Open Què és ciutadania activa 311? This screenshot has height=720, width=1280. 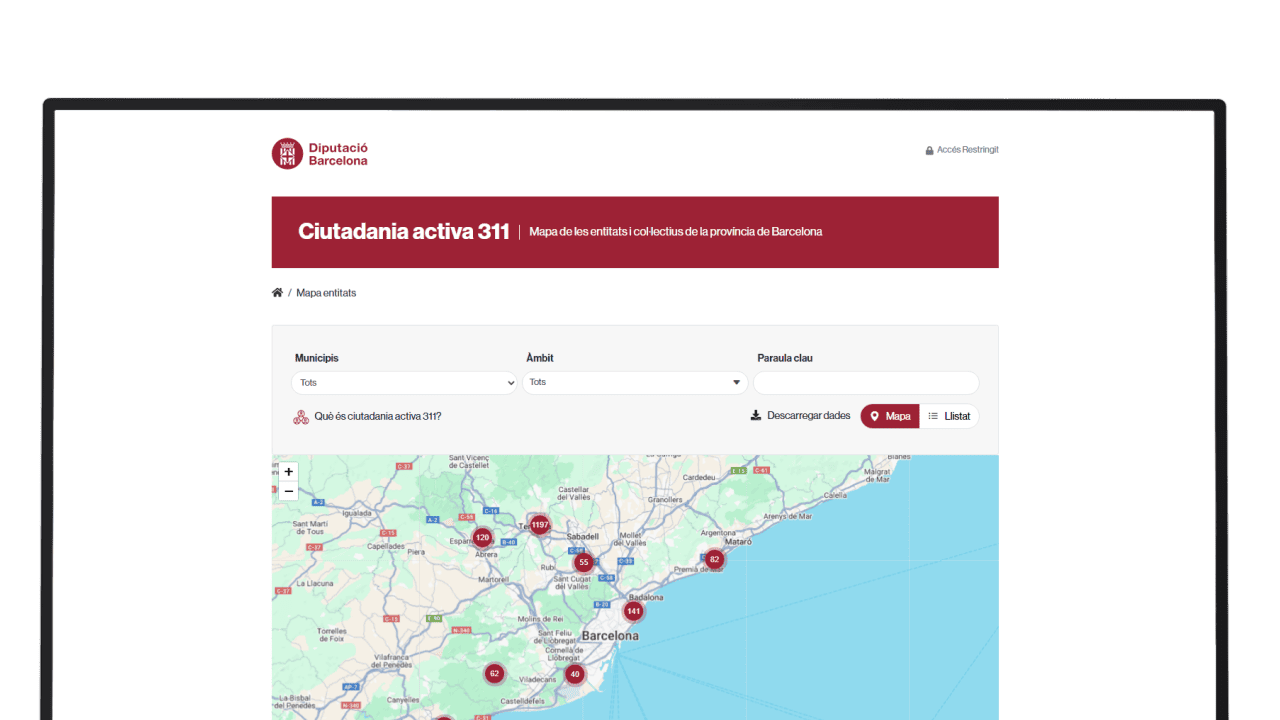[x=377, y=416]
